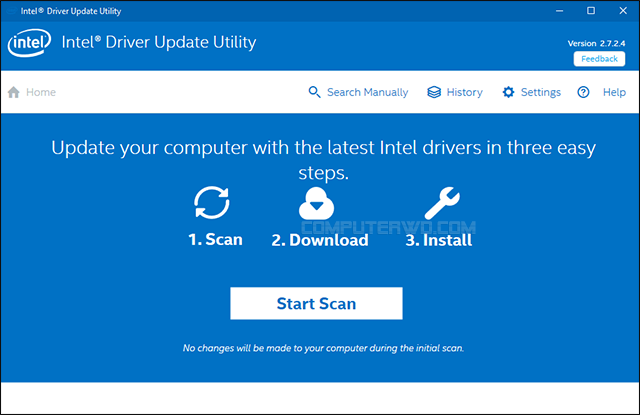Close the Intel Driver Update Utility window
The image size is (640, 415).
coord(623,11)
